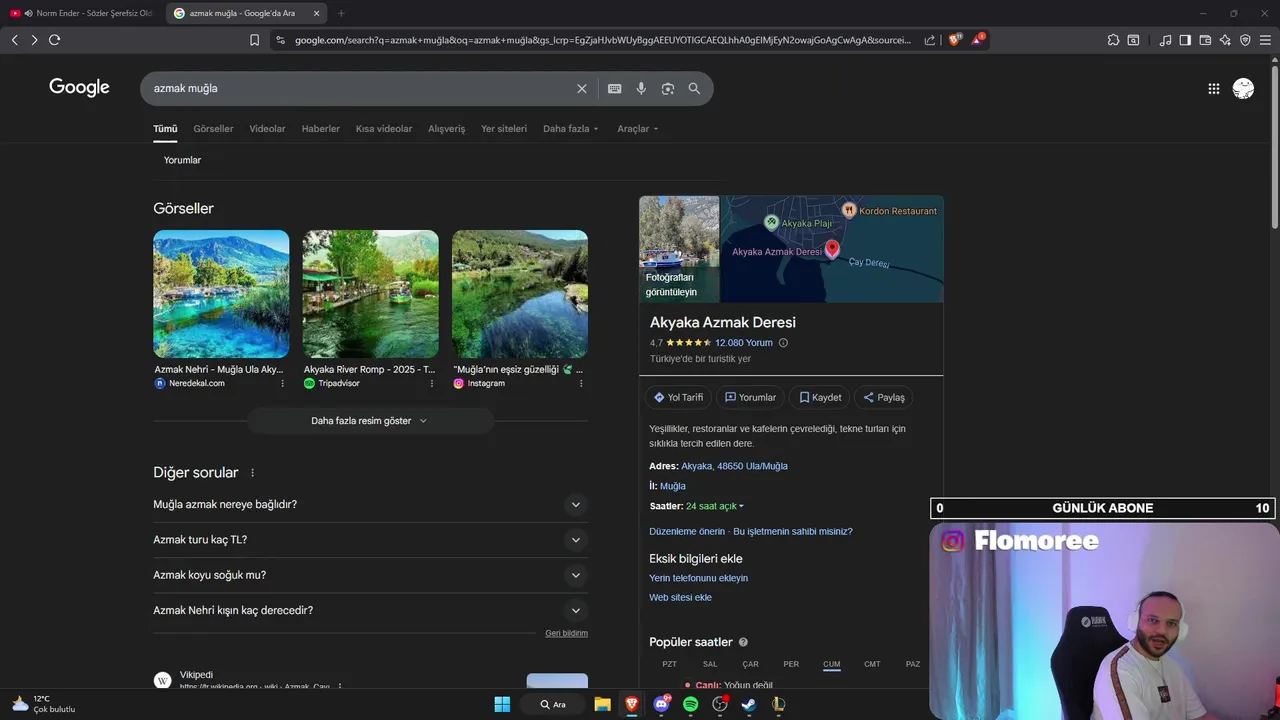Expand 'Azmak turu kaç TL?' question
Screen dimensions: 1280x720
(x=370, y=540)
